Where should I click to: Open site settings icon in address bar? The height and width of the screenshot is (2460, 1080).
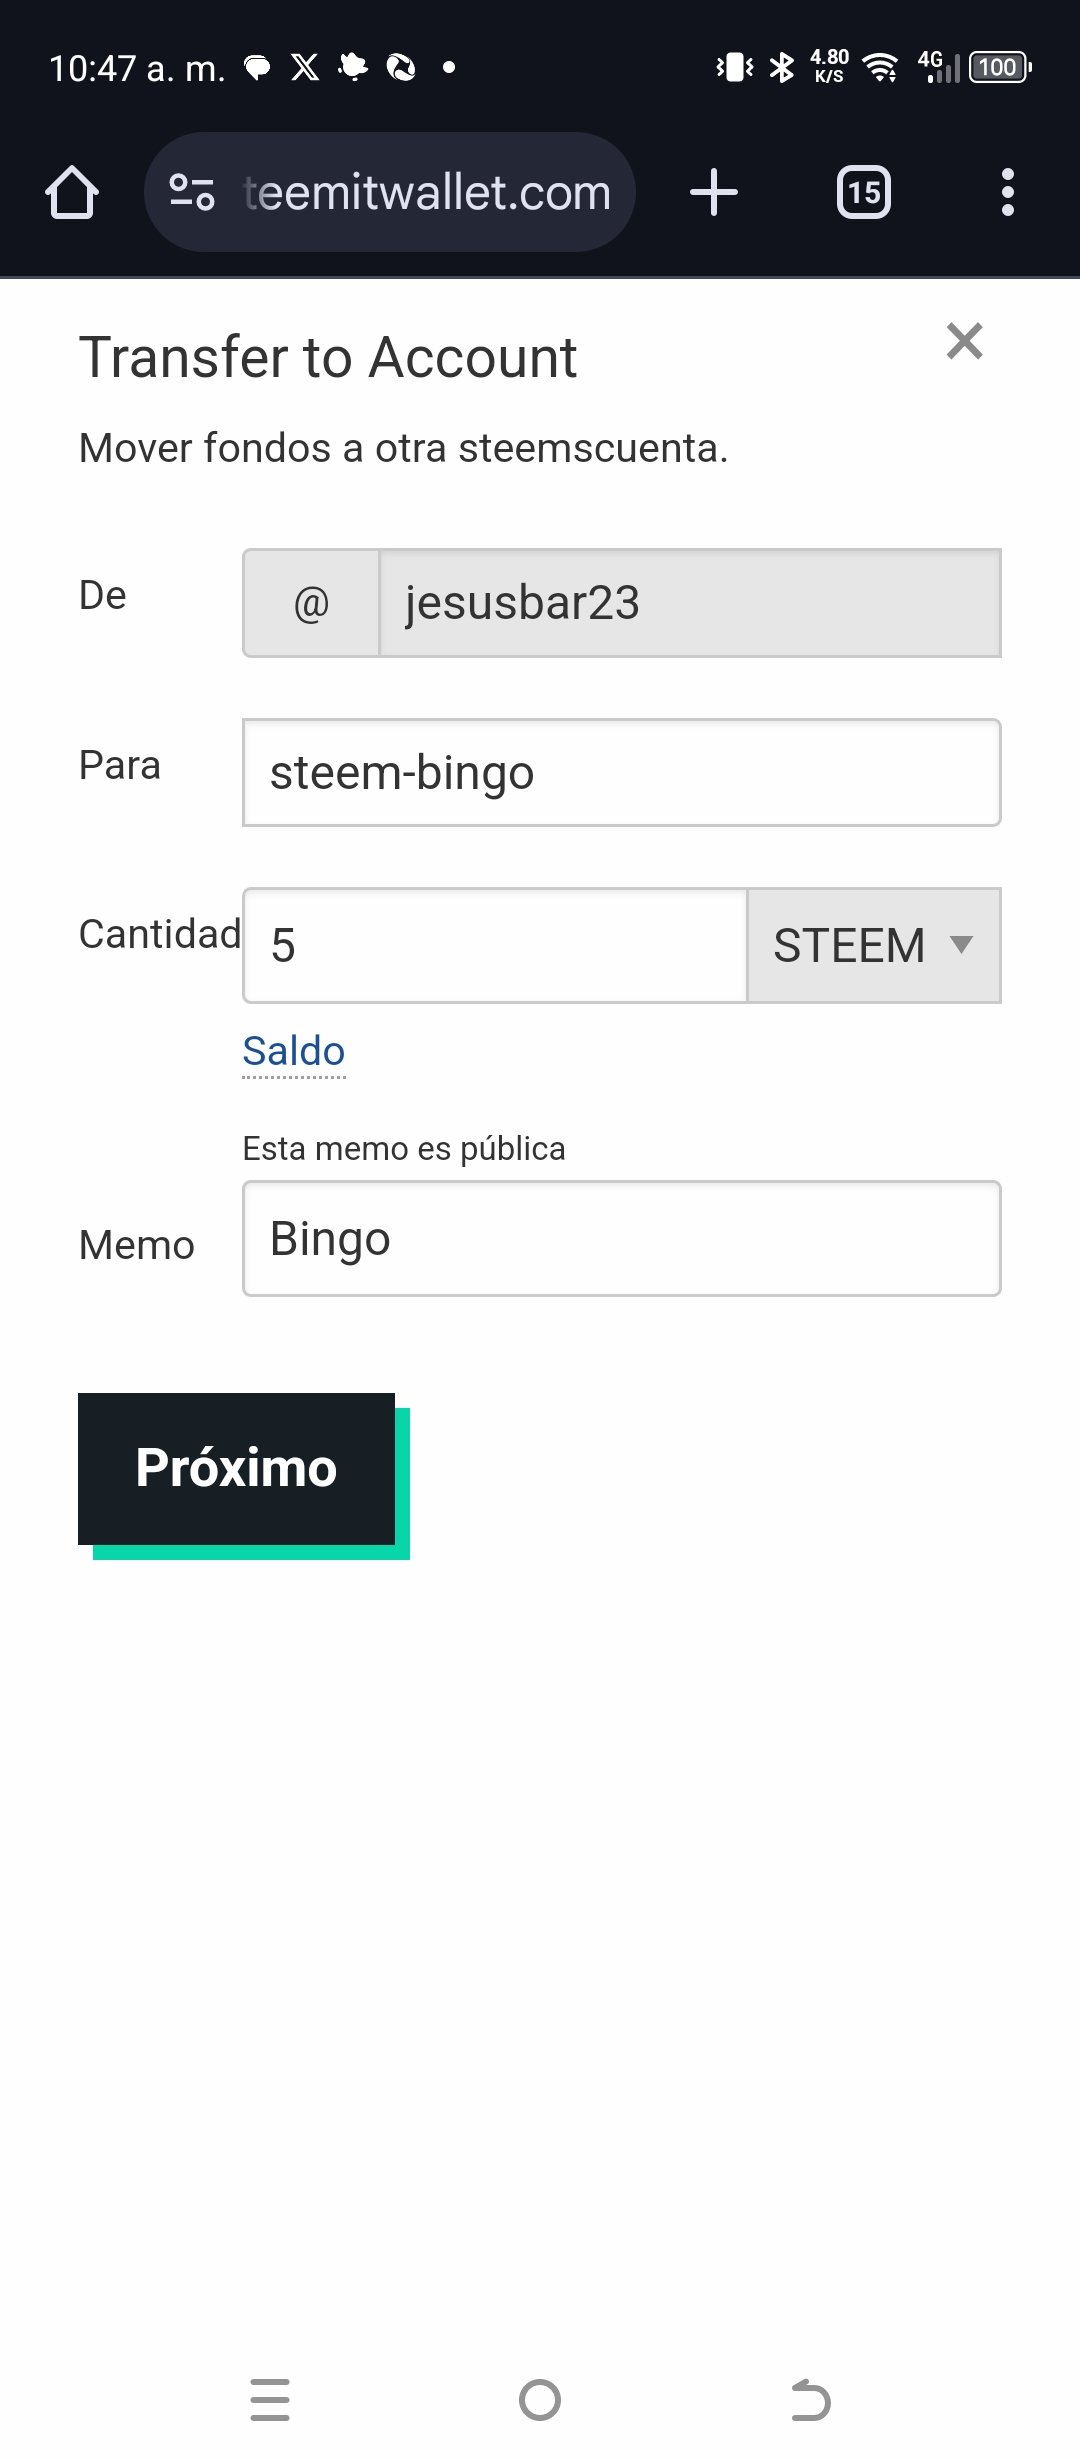point(192,192)
